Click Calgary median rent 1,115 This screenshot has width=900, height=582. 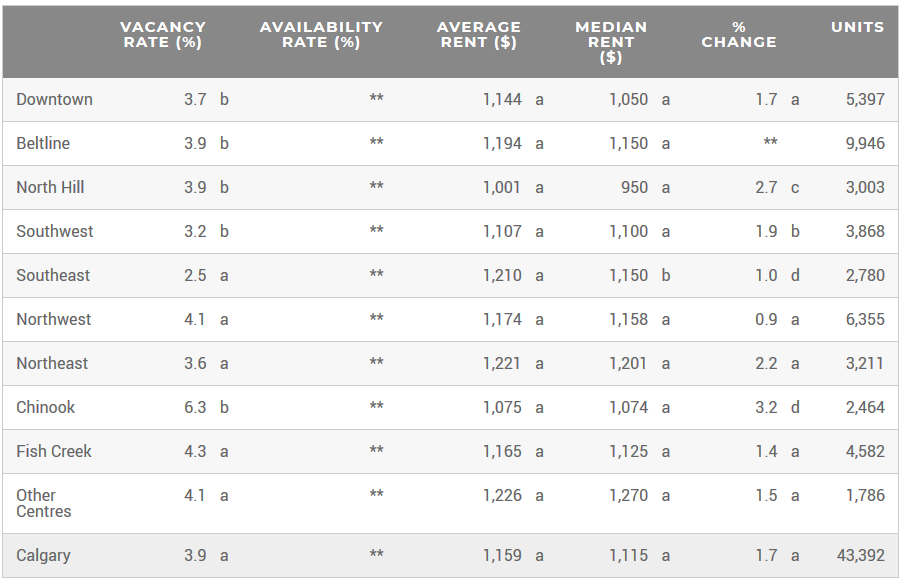629,555
